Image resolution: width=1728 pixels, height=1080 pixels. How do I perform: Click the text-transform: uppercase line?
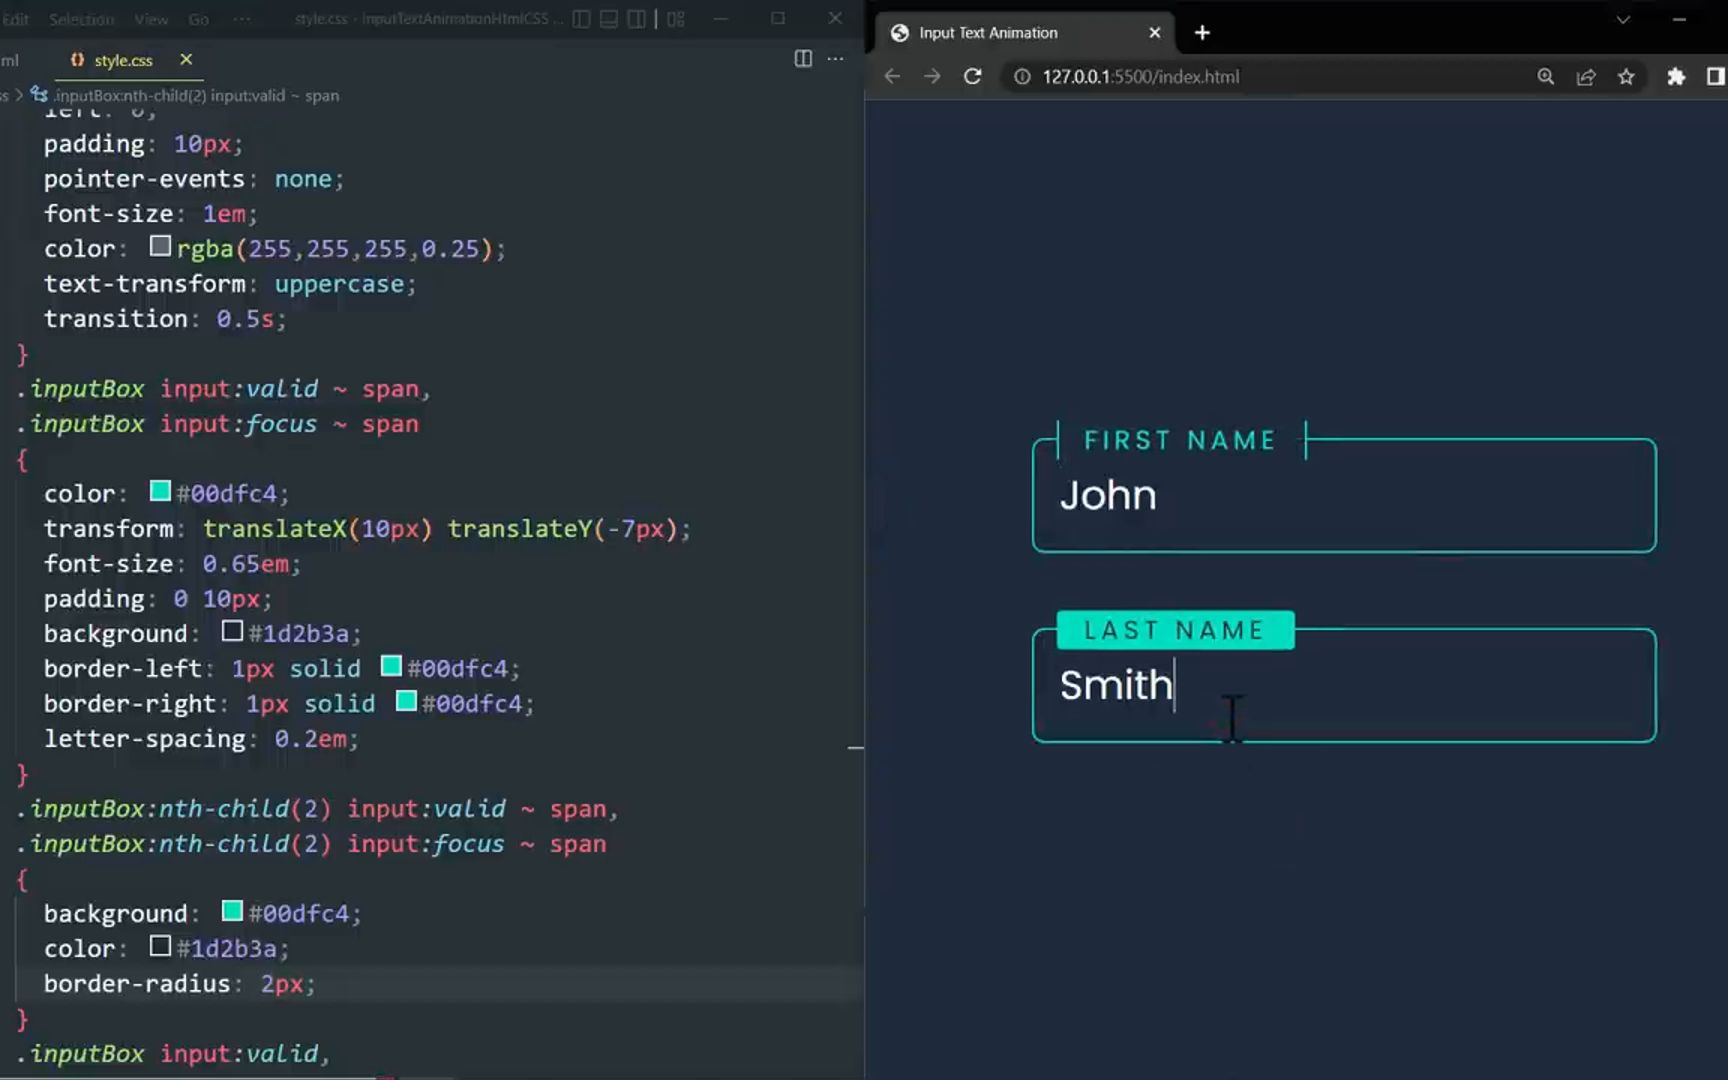pyautogui.click(x=230, y=284)
